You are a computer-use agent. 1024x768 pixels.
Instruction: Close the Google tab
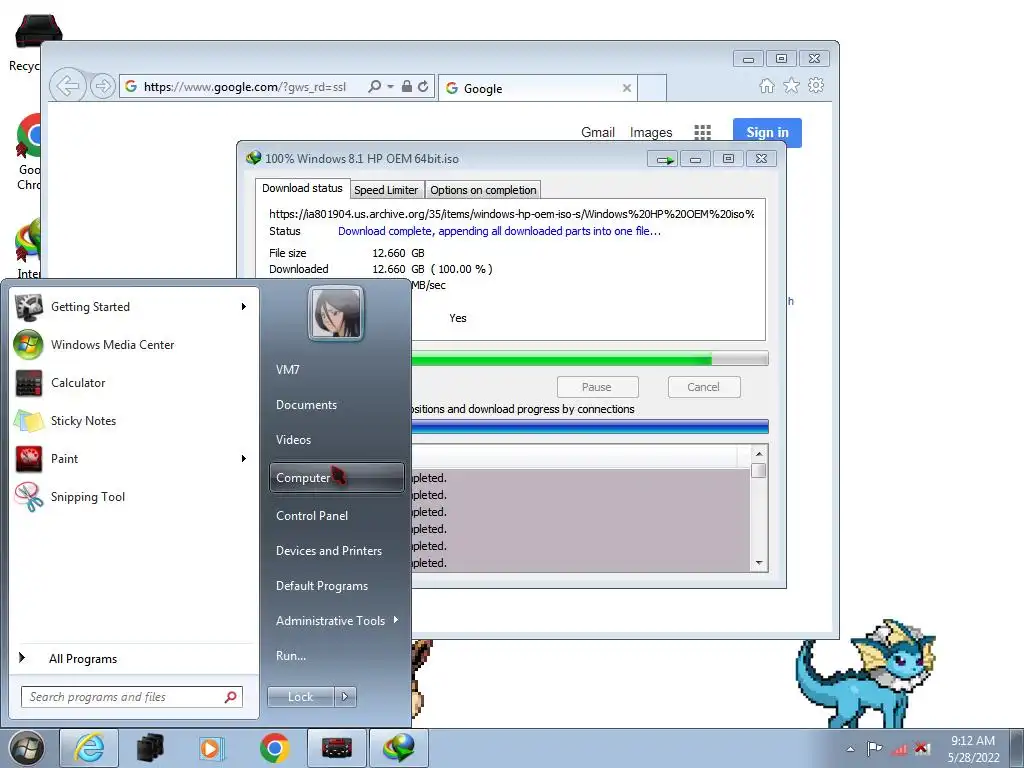627,88
